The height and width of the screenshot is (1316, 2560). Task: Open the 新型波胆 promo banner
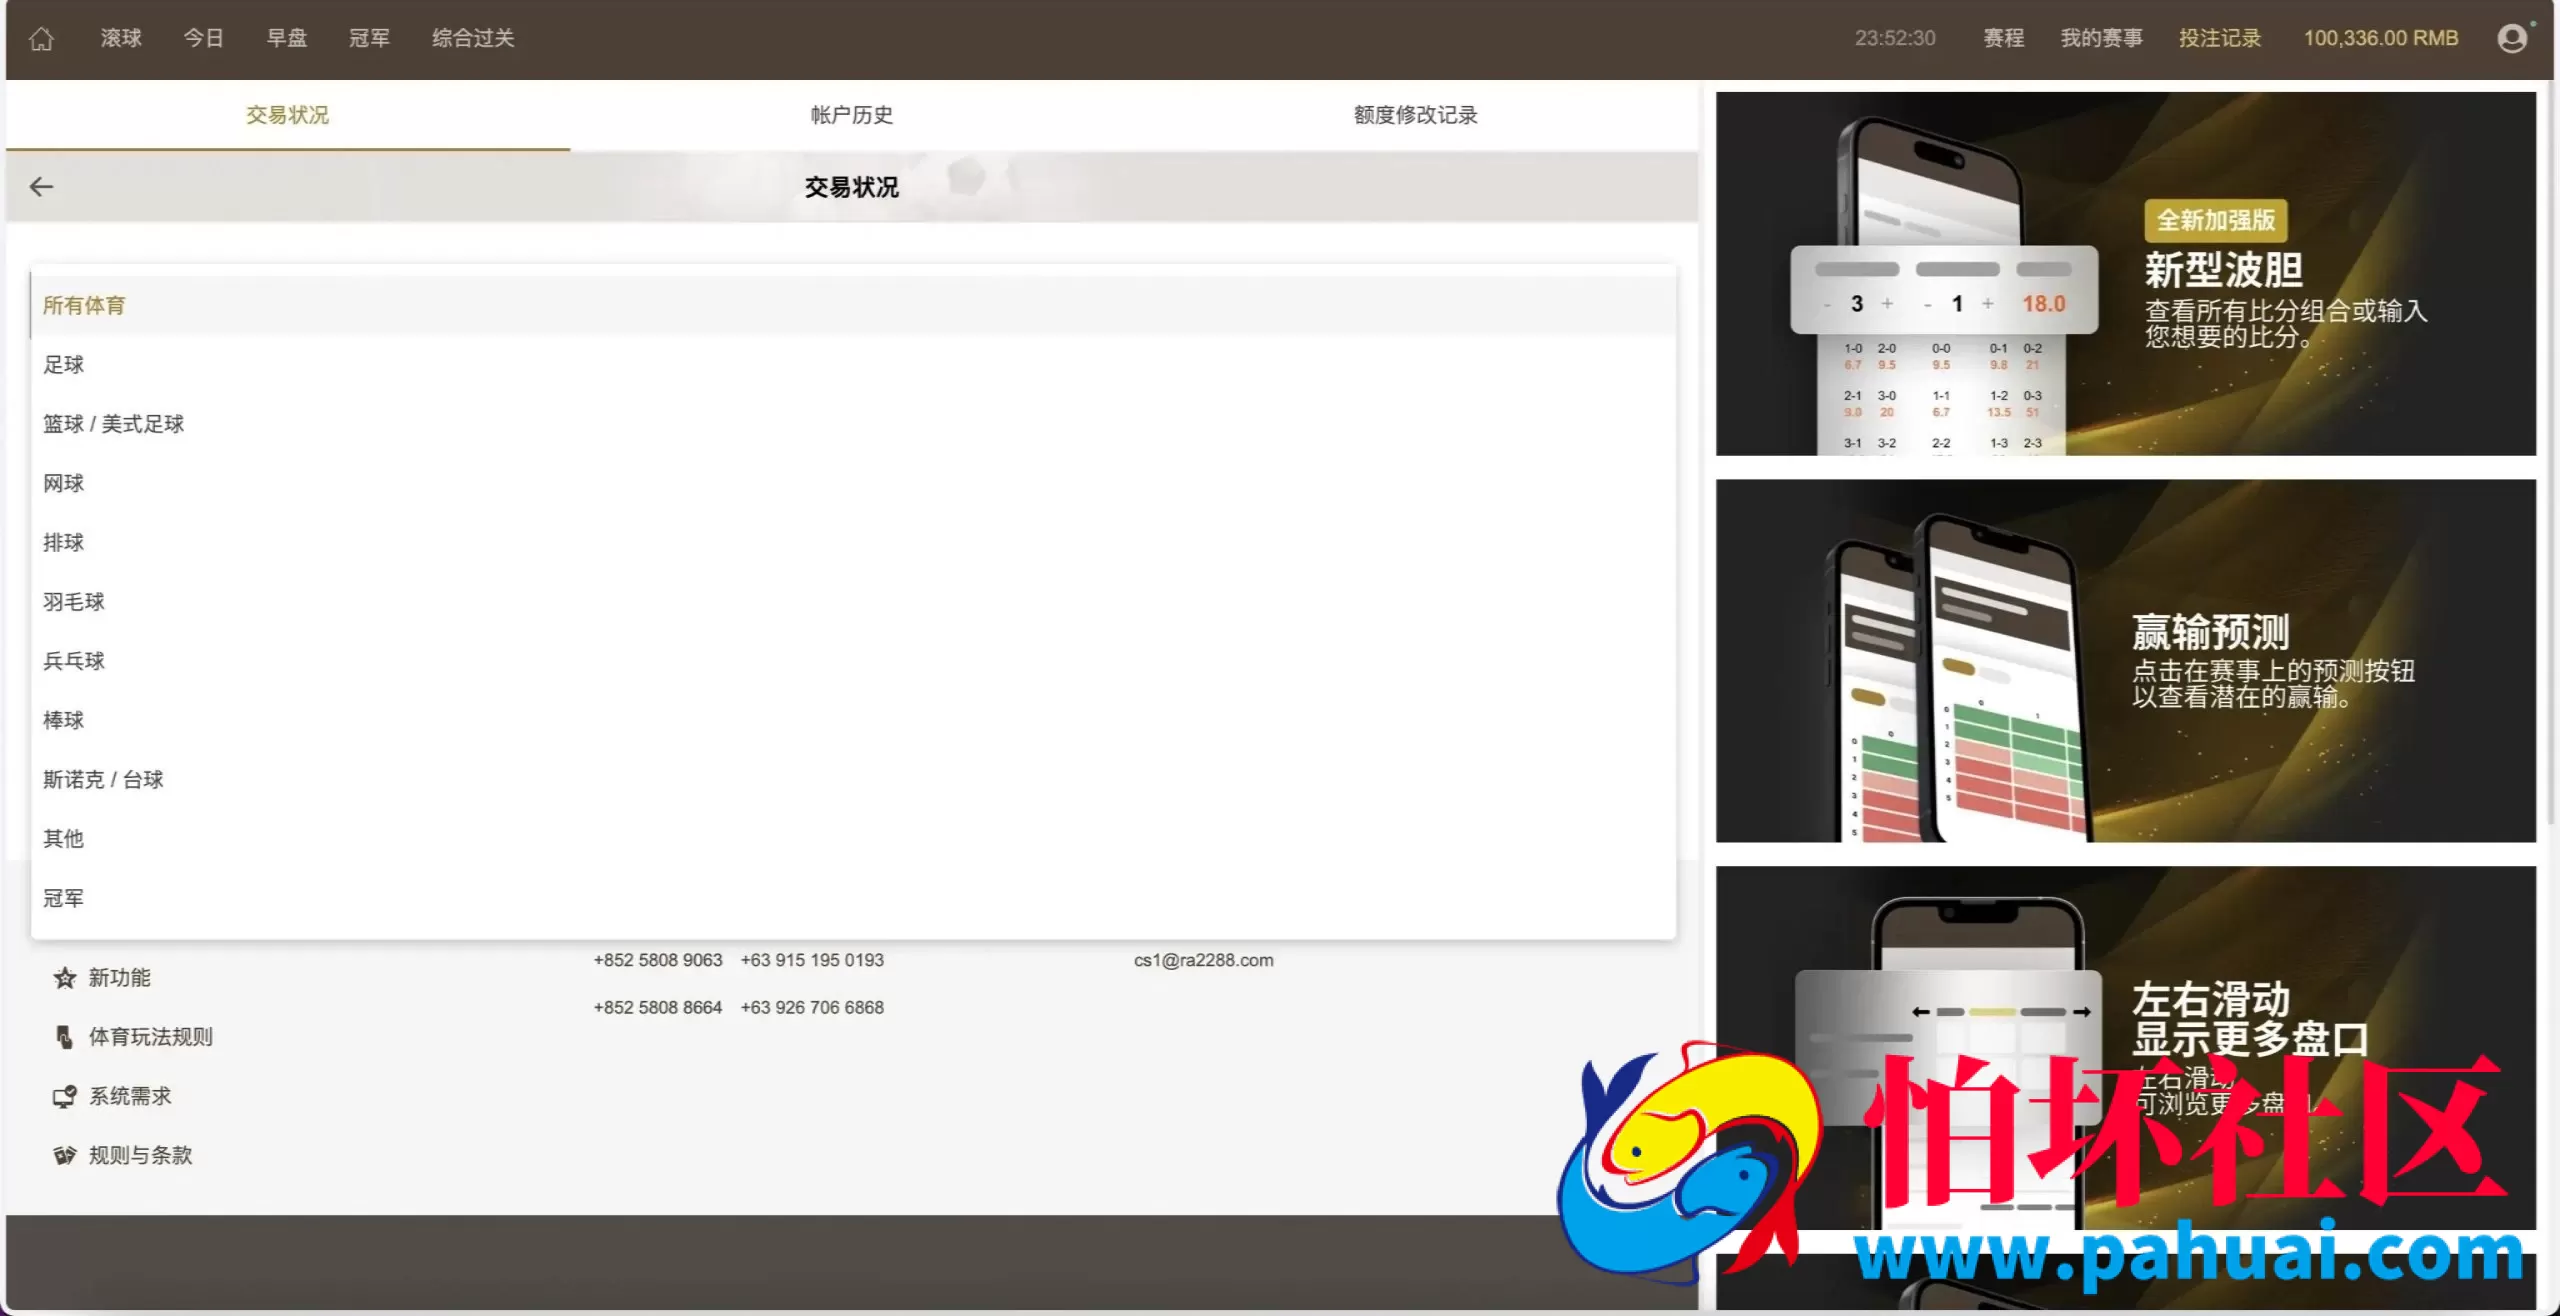(2126, 273)
